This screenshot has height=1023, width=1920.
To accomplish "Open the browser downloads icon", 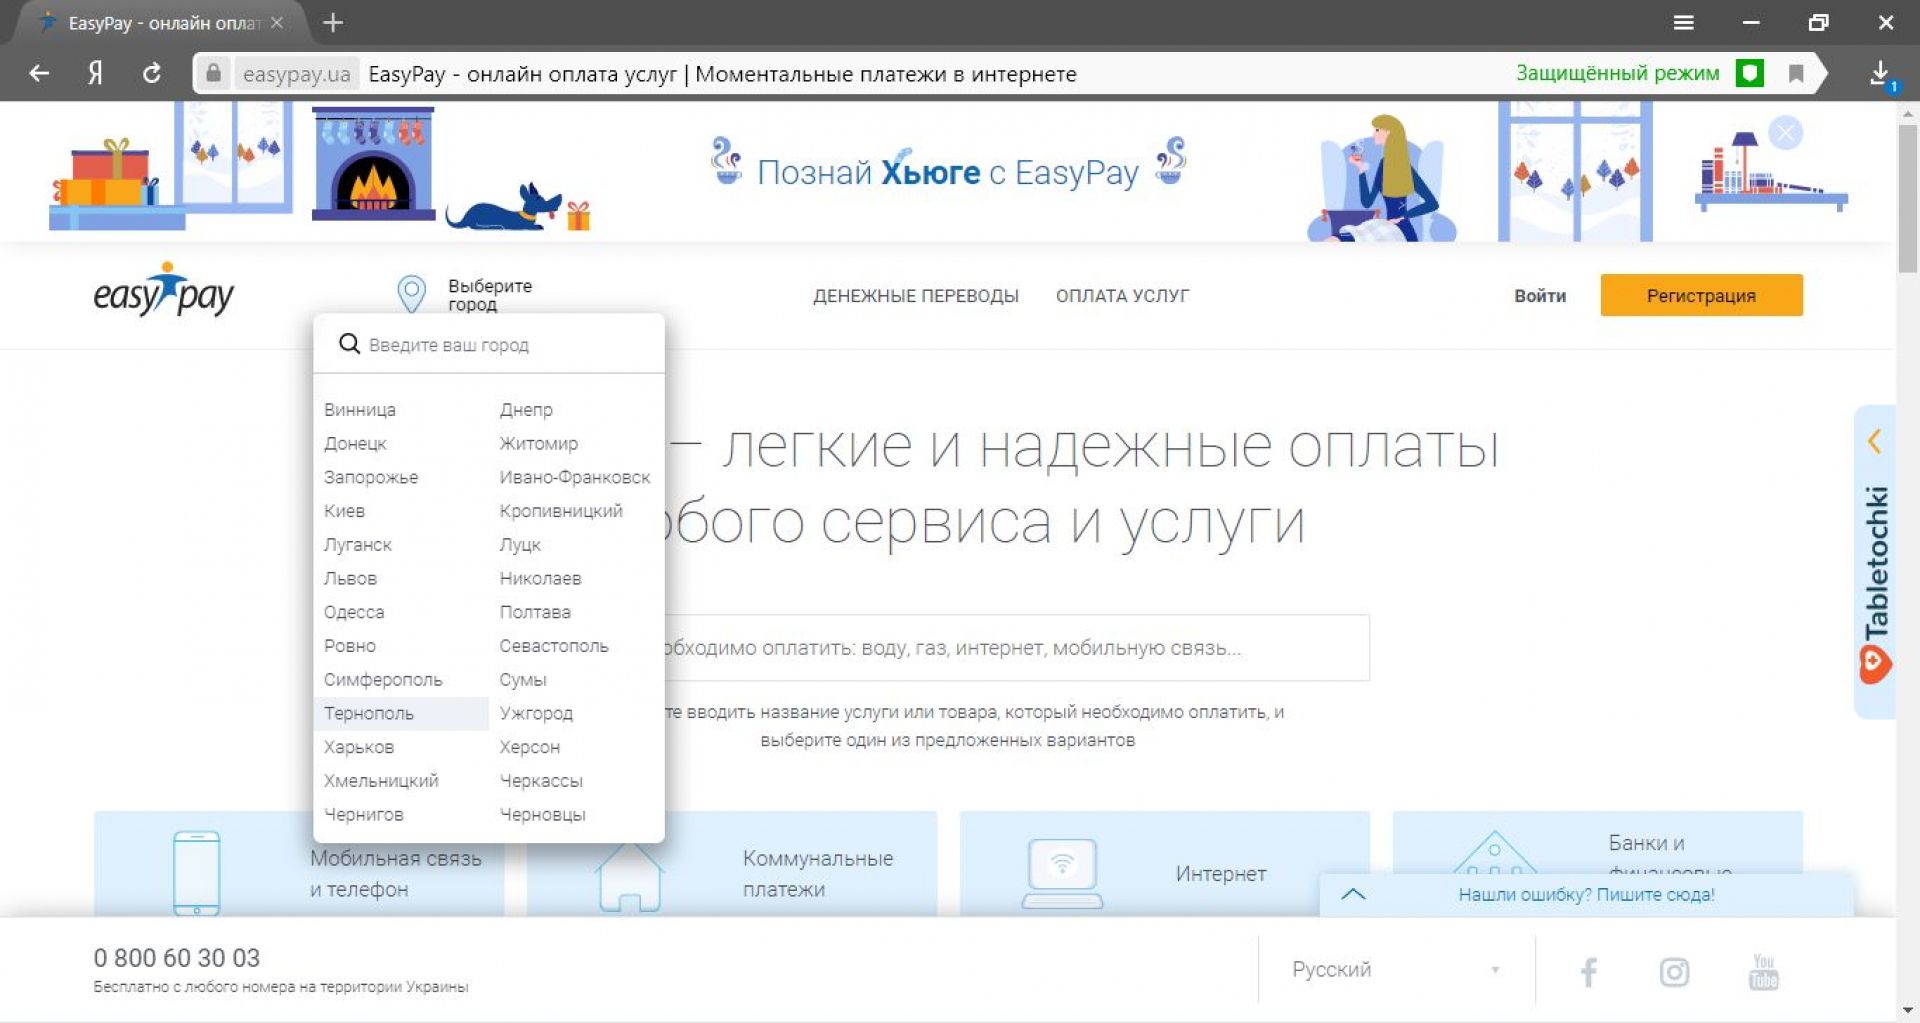I will (1880, 73).
